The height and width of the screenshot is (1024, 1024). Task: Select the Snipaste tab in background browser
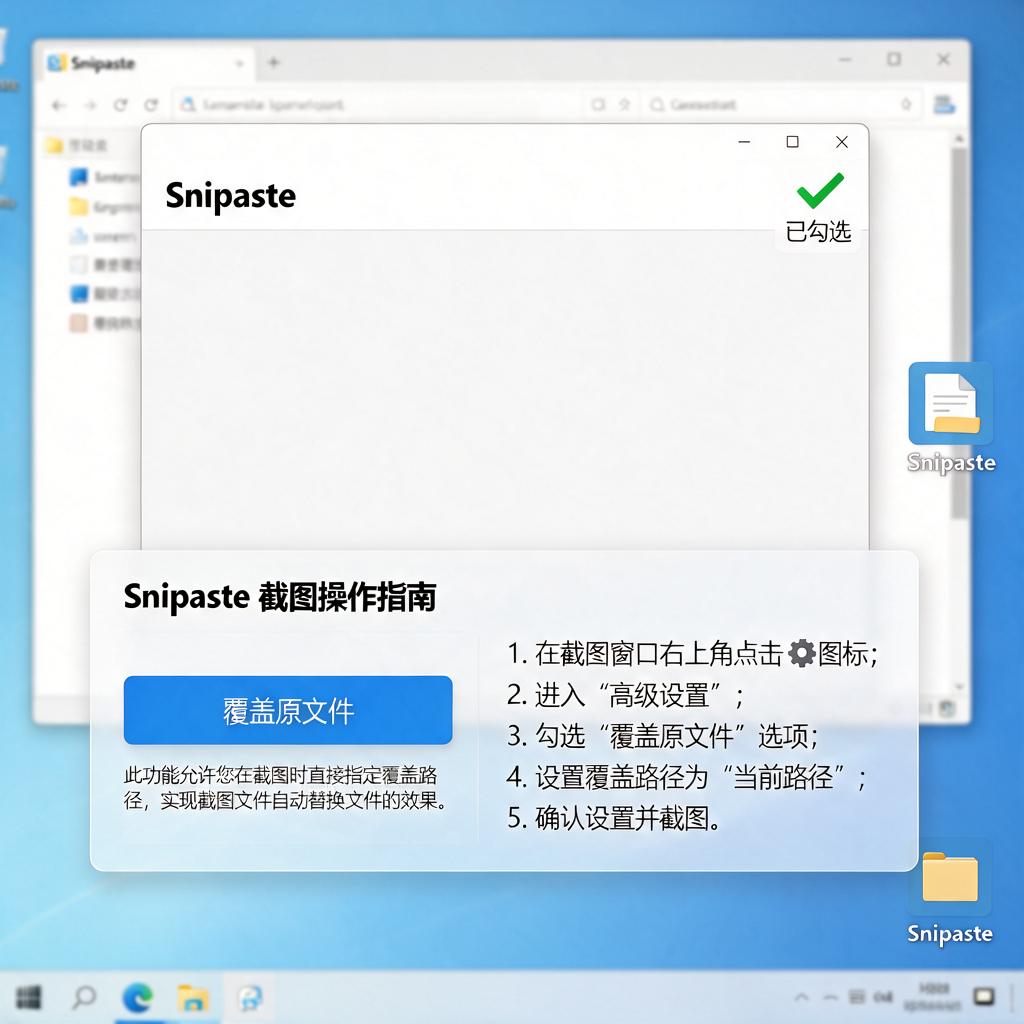(147, 63)
